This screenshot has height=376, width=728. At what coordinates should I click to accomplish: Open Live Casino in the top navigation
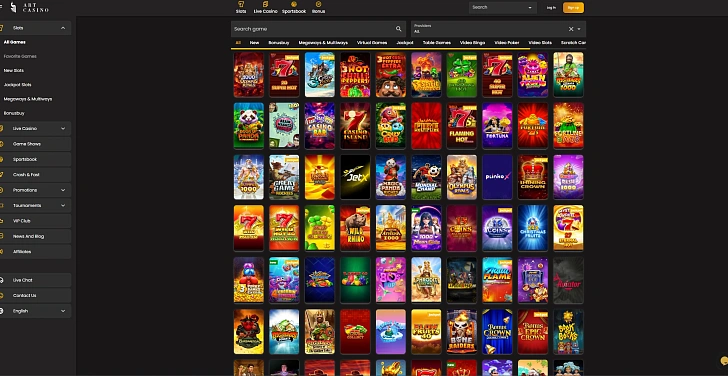[x=266, y=7]
